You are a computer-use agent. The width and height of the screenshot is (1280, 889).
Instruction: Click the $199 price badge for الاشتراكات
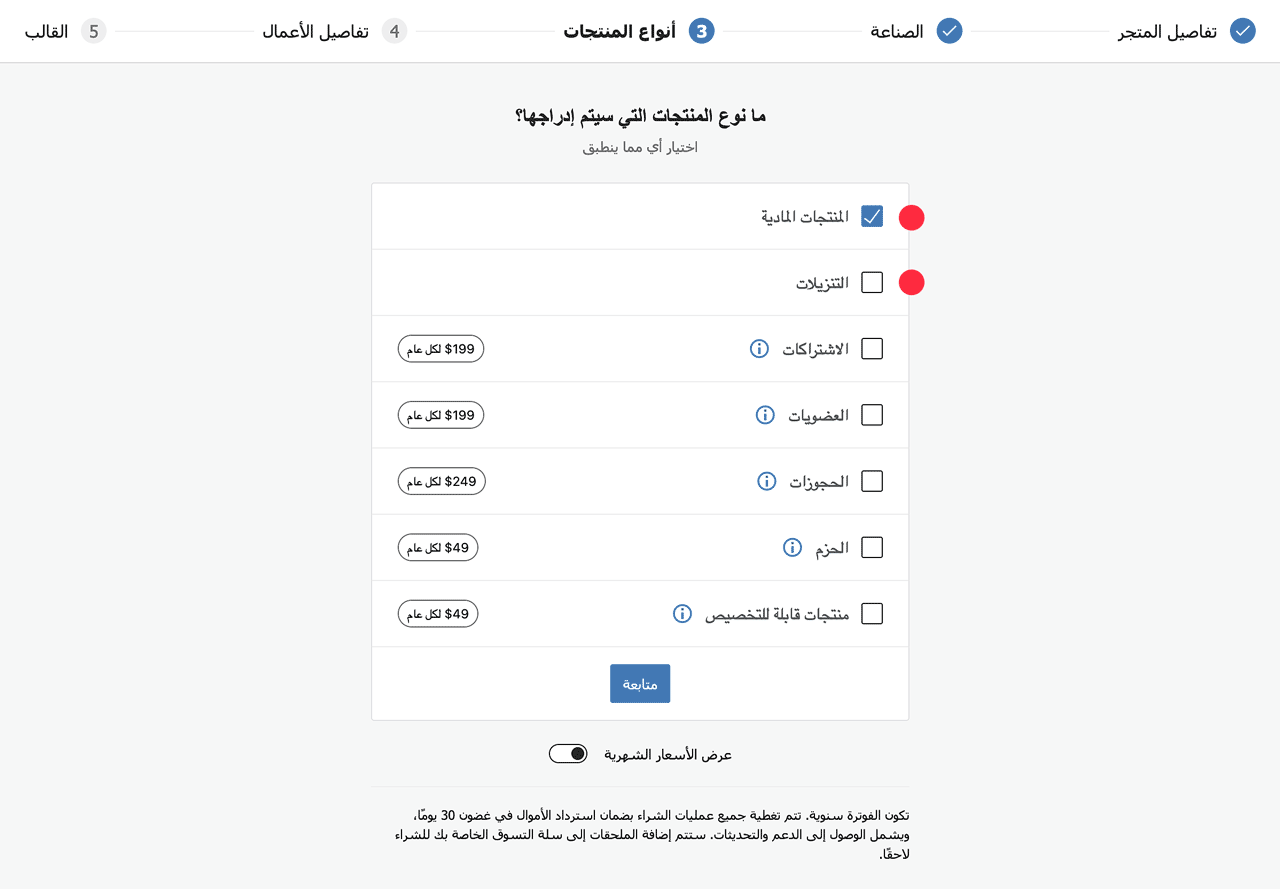tap(441, 349)
